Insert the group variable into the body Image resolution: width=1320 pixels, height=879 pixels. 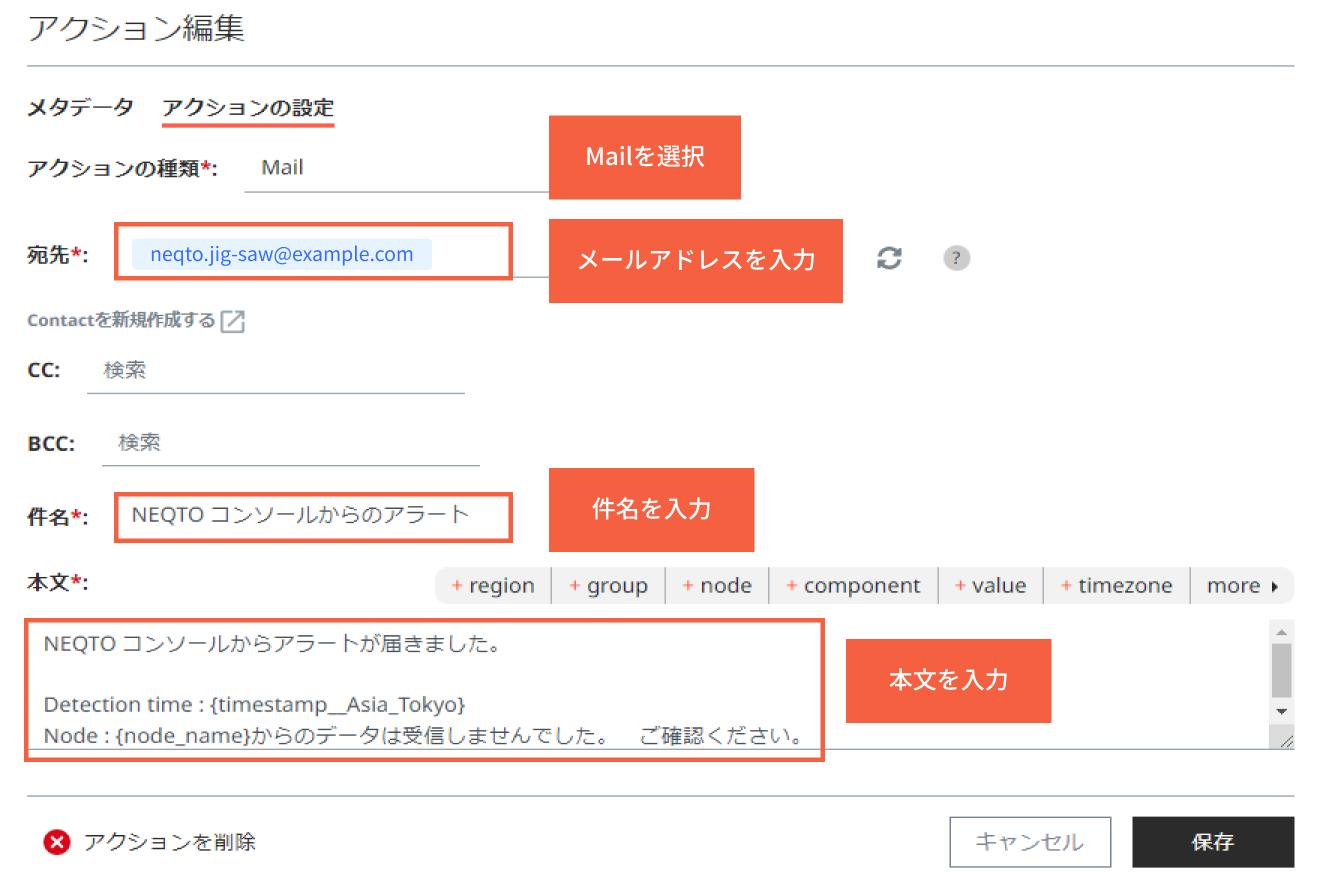tap(608, 585)
